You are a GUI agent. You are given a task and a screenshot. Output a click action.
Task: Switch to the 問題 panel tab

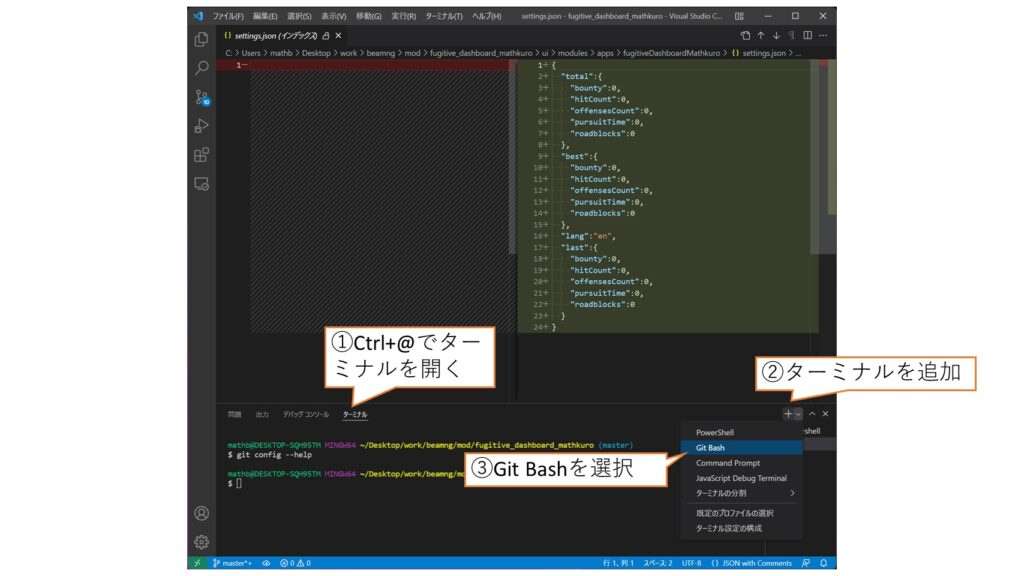pyautogui.click(x=234, y=415)
